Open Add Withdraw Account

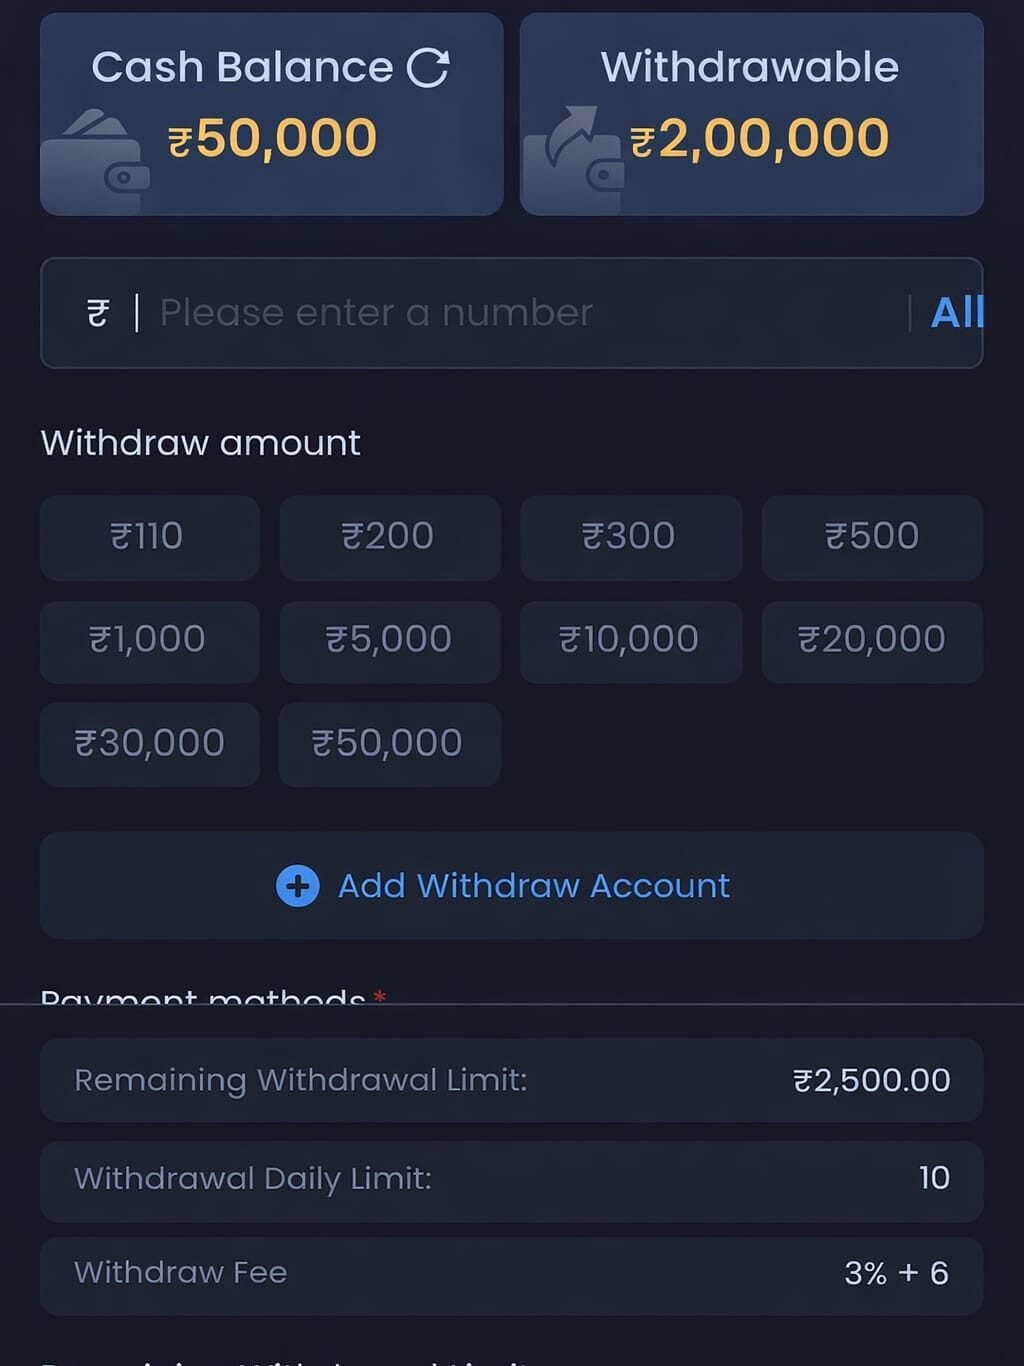coord(533,886)
